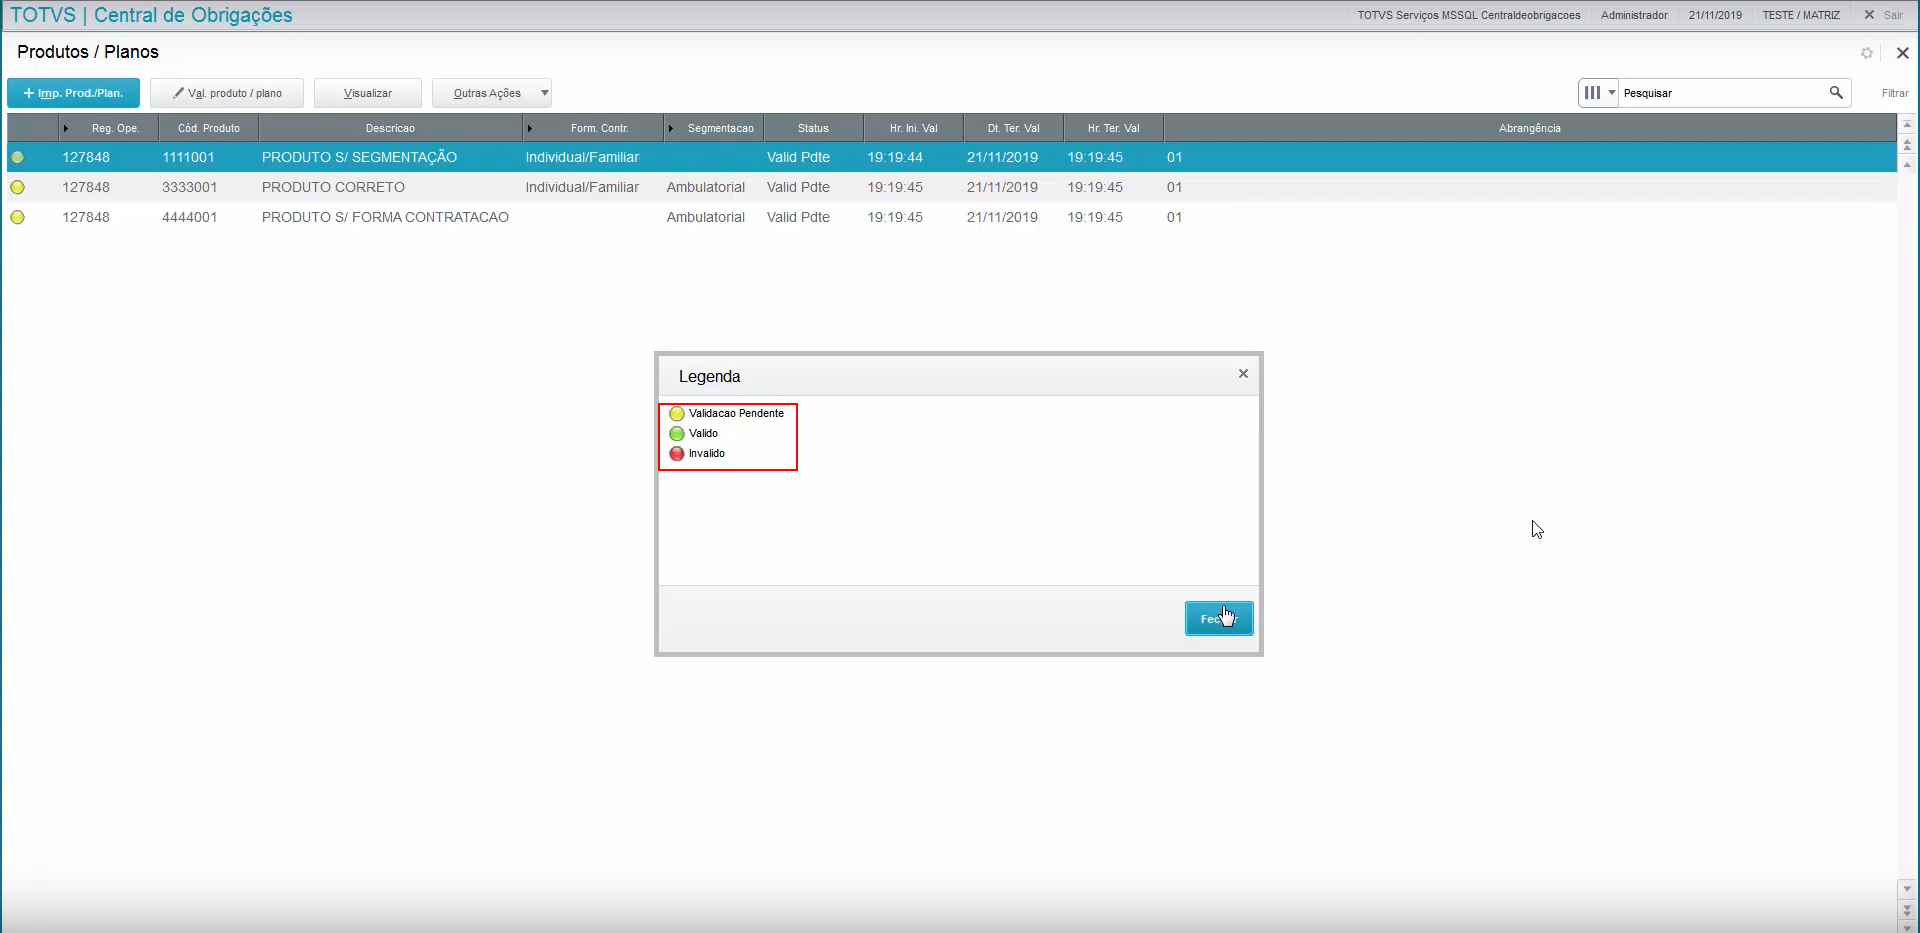Screen dimensions: 1920x933
Task: Click time 19:19:44 in first row
Action: click(x=895, y=157)
